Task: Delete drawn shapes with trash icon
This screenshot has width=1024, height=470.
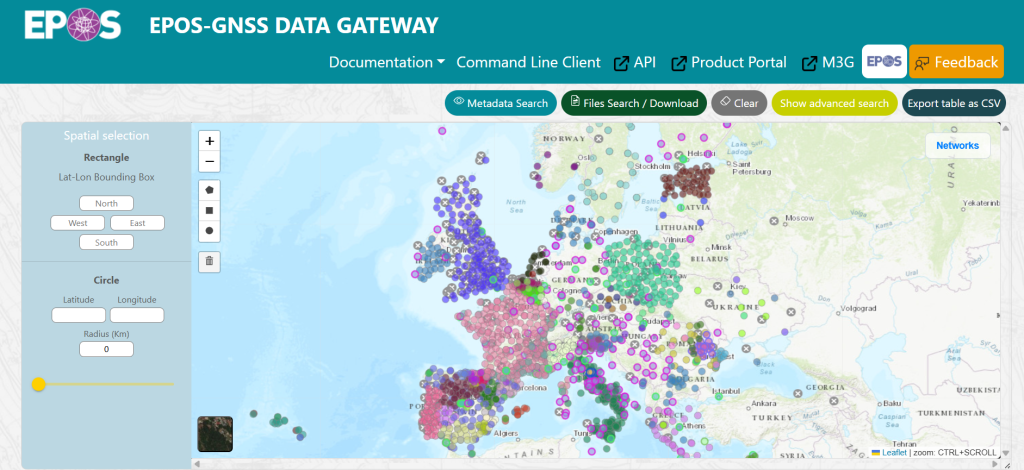Action: point(209,262)
